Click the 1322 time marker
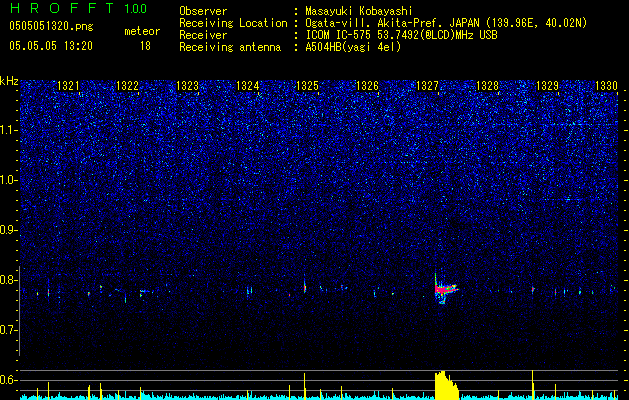The image size is (629, 400). (127, 85)
